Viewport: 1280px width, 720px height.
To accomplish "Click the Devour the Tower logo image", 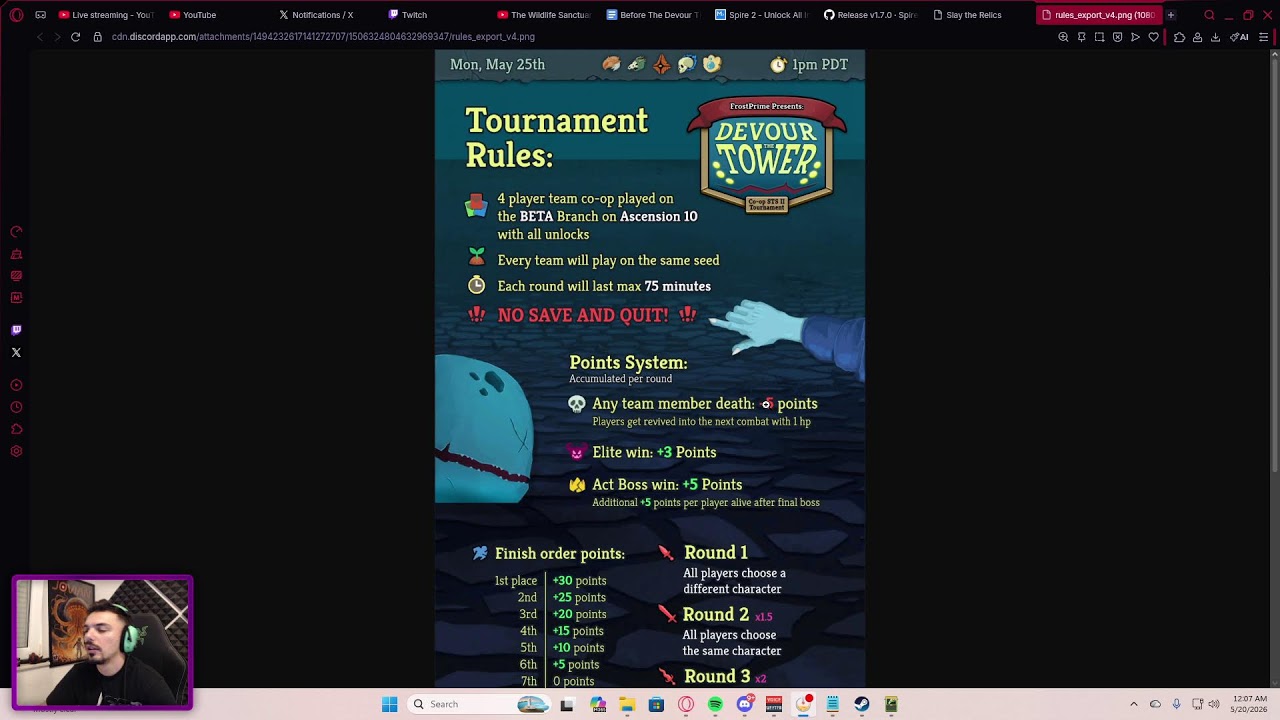I will (x=767, y=153).
